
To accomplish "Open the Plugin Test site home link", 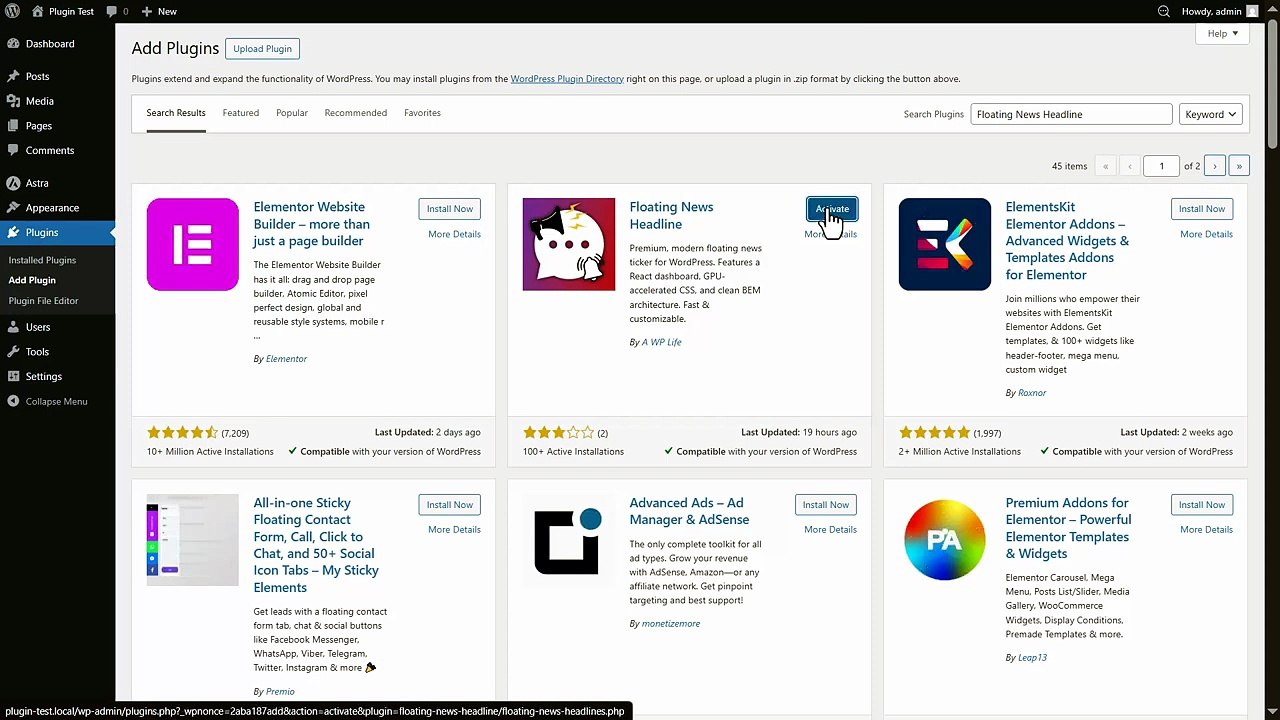I will 63,11.
